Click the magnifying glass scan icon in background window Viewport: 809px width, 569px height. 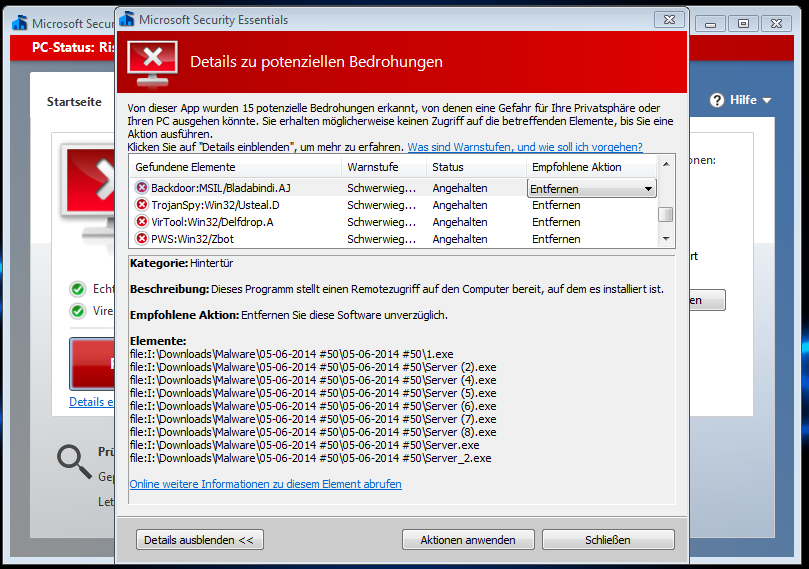coord(73,462)
